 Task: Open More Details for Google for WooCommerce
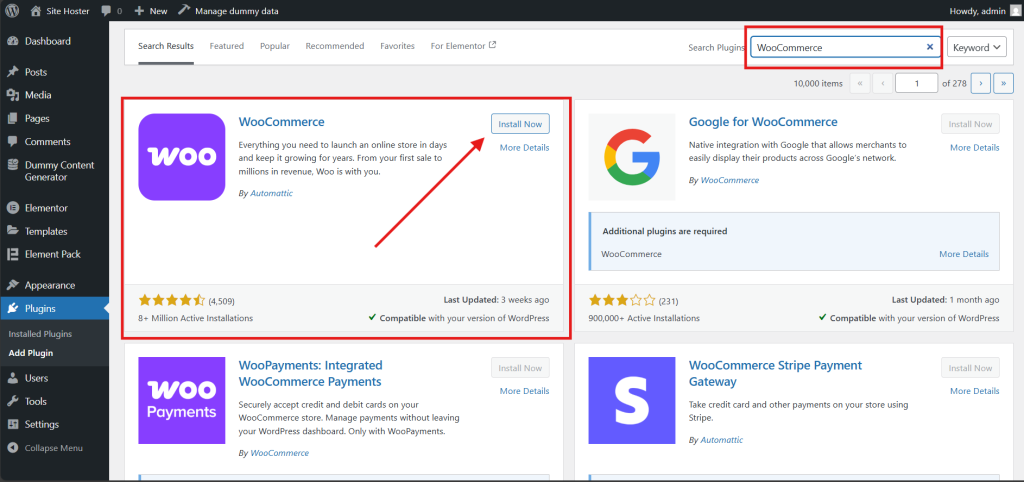click(x=974, y=148)
